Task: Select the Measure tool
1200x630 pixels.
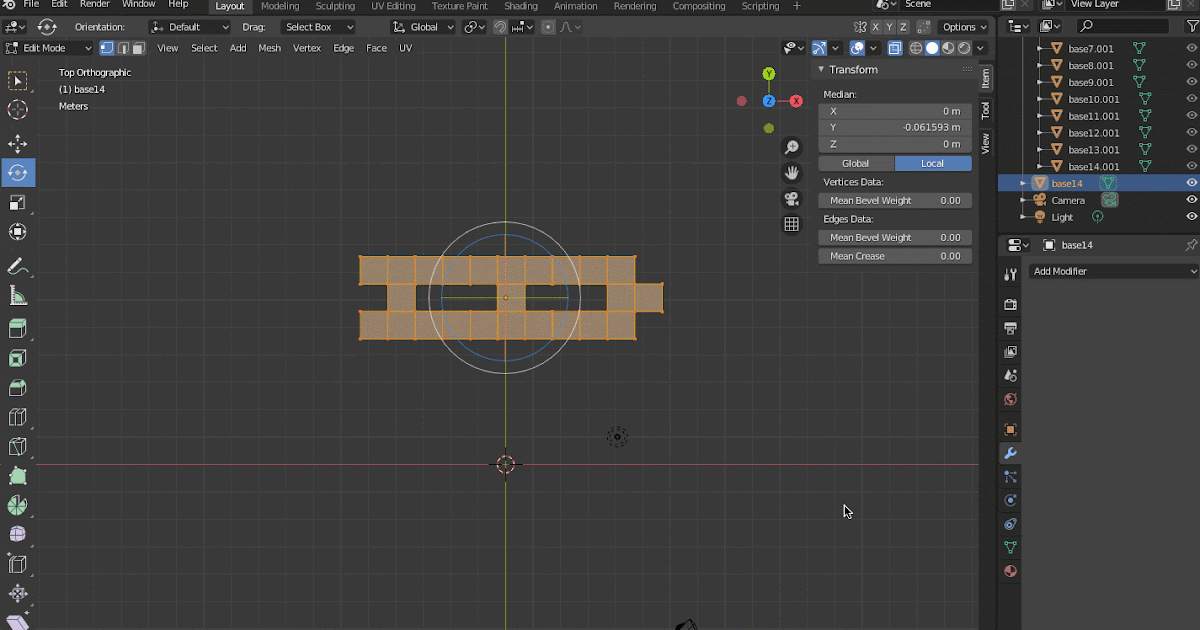Action: [17, 295]
